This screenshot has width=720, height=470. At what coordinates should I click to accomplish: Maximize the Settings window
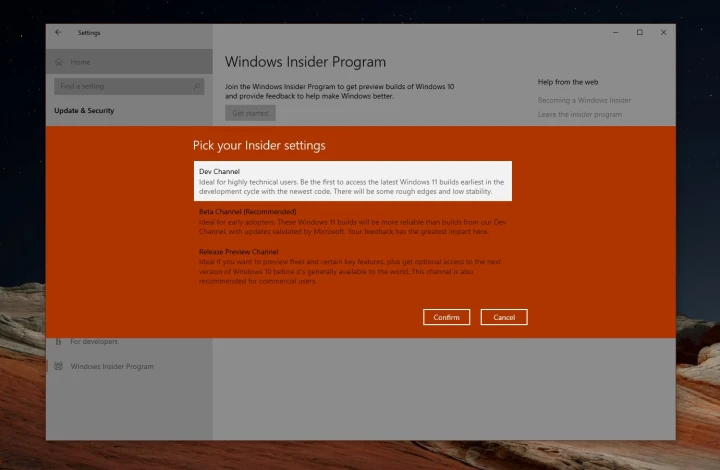(639, 33)
